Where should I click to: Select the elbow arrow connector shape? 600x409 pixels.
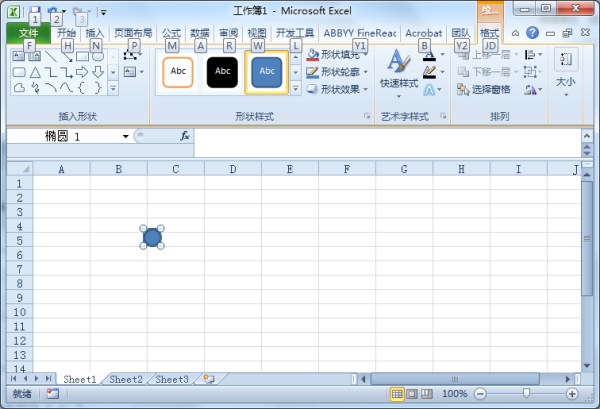67,72
